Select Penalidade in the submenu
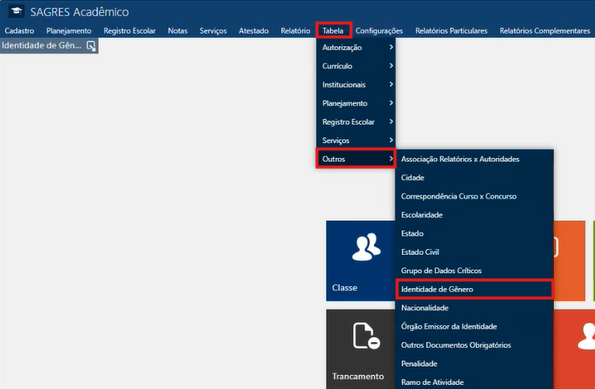Image resolution: width=595 pixels, height=389 pixels. click(x=474, y=364)
